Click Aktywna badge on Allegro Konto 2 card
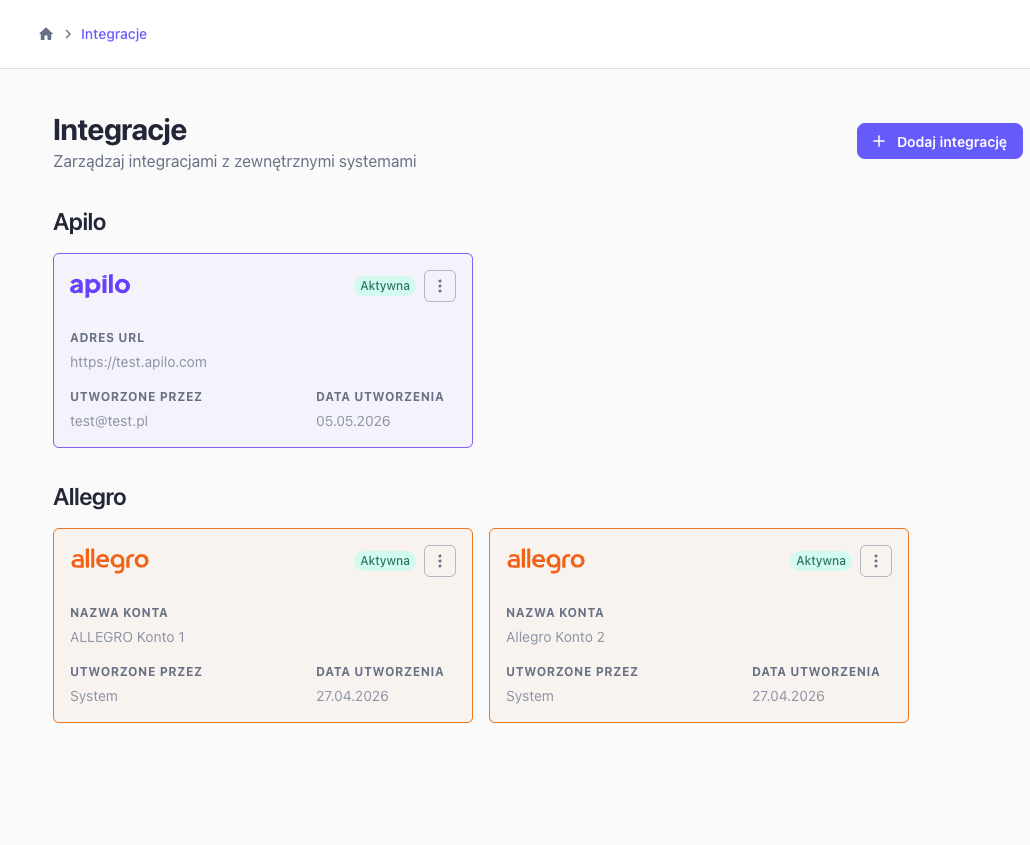 [820, 561]
